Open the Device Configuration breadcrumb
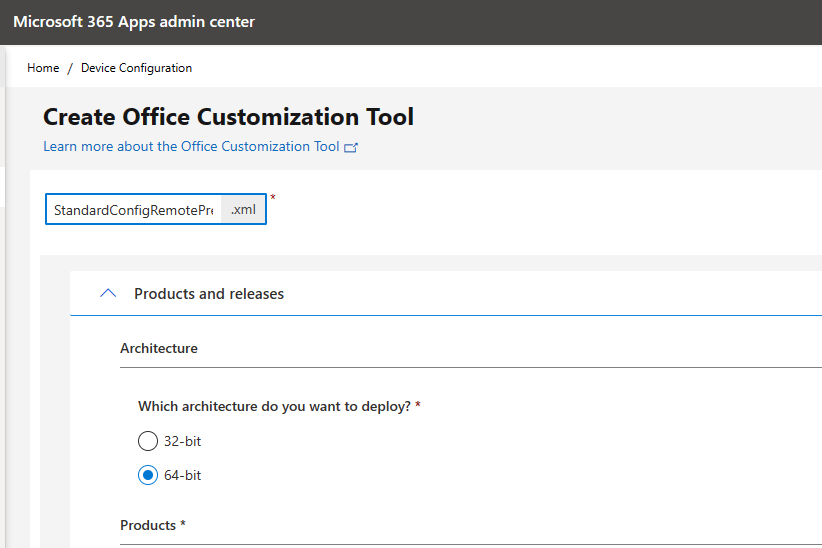This screenshot has height=548, width=822. tap(136, 68)
